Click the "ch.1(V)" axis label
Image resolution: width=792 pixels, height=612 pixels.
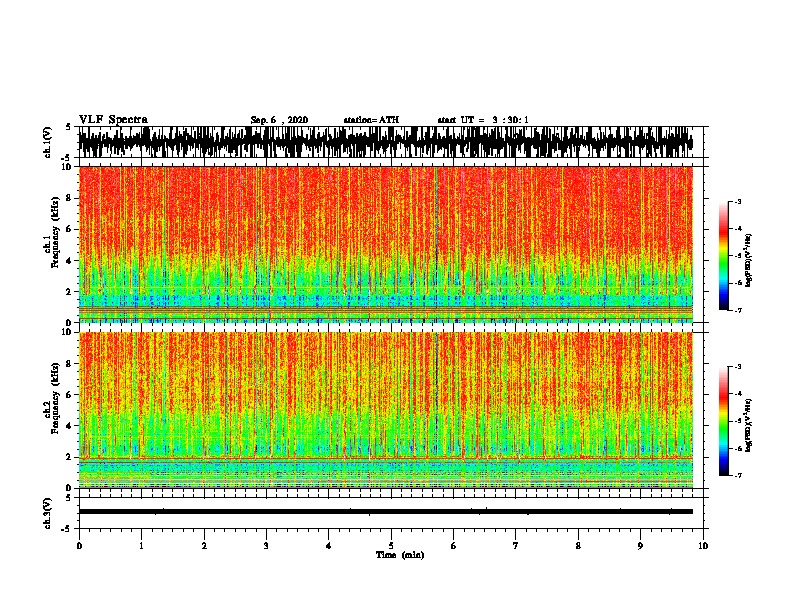point(47,142)
